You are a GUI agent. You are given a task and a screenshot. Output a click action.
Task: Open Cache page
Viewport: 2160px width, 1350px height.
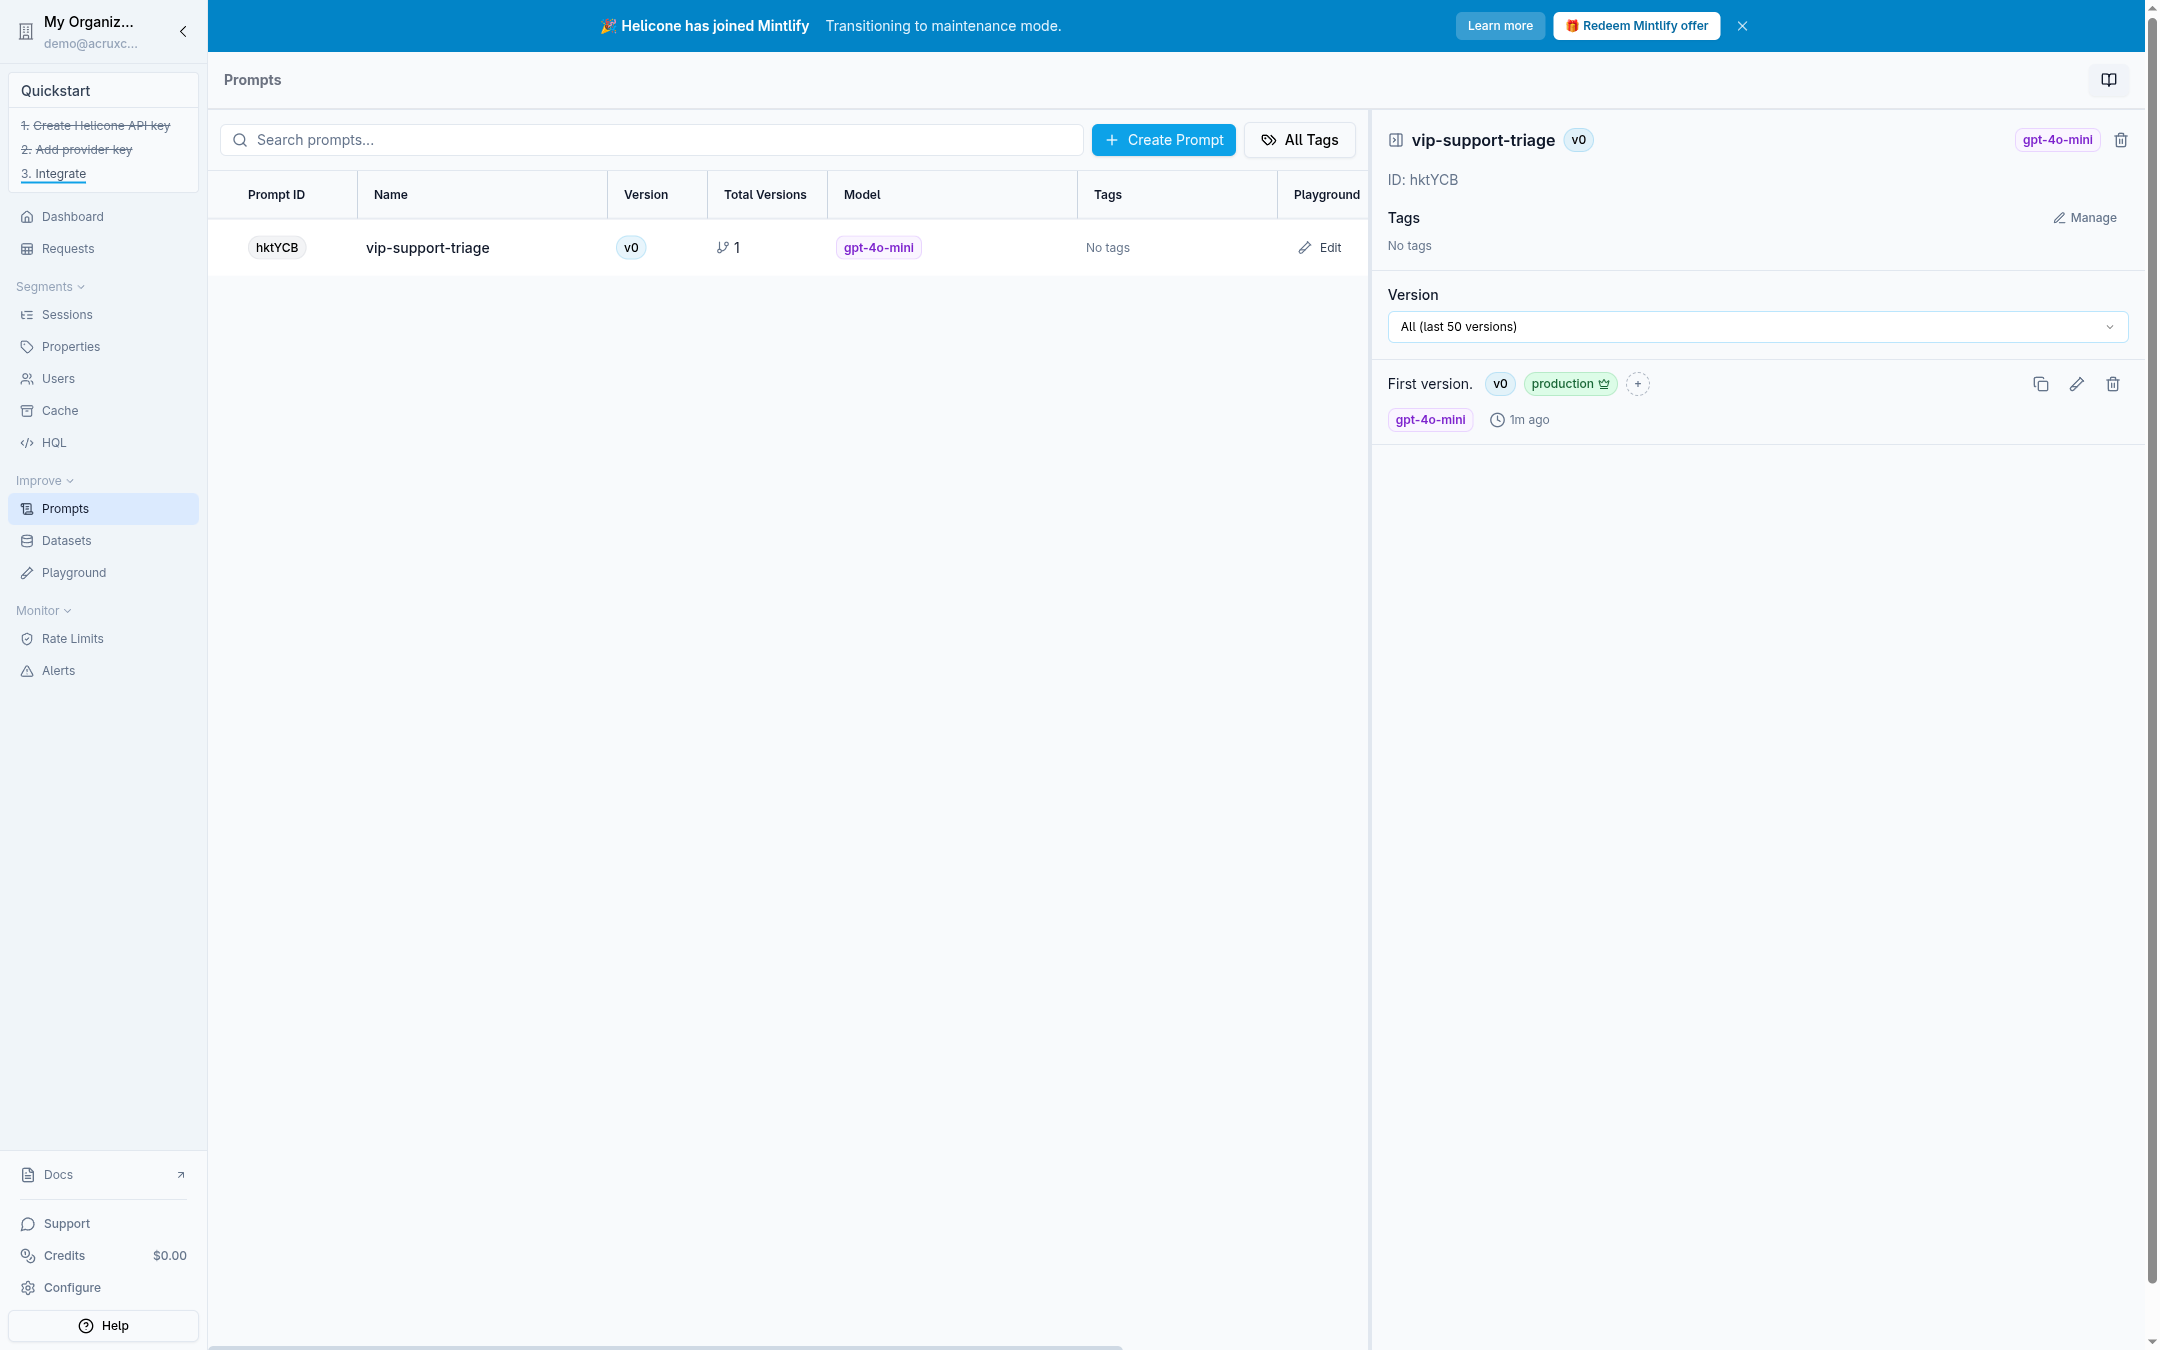click(103, 411)
